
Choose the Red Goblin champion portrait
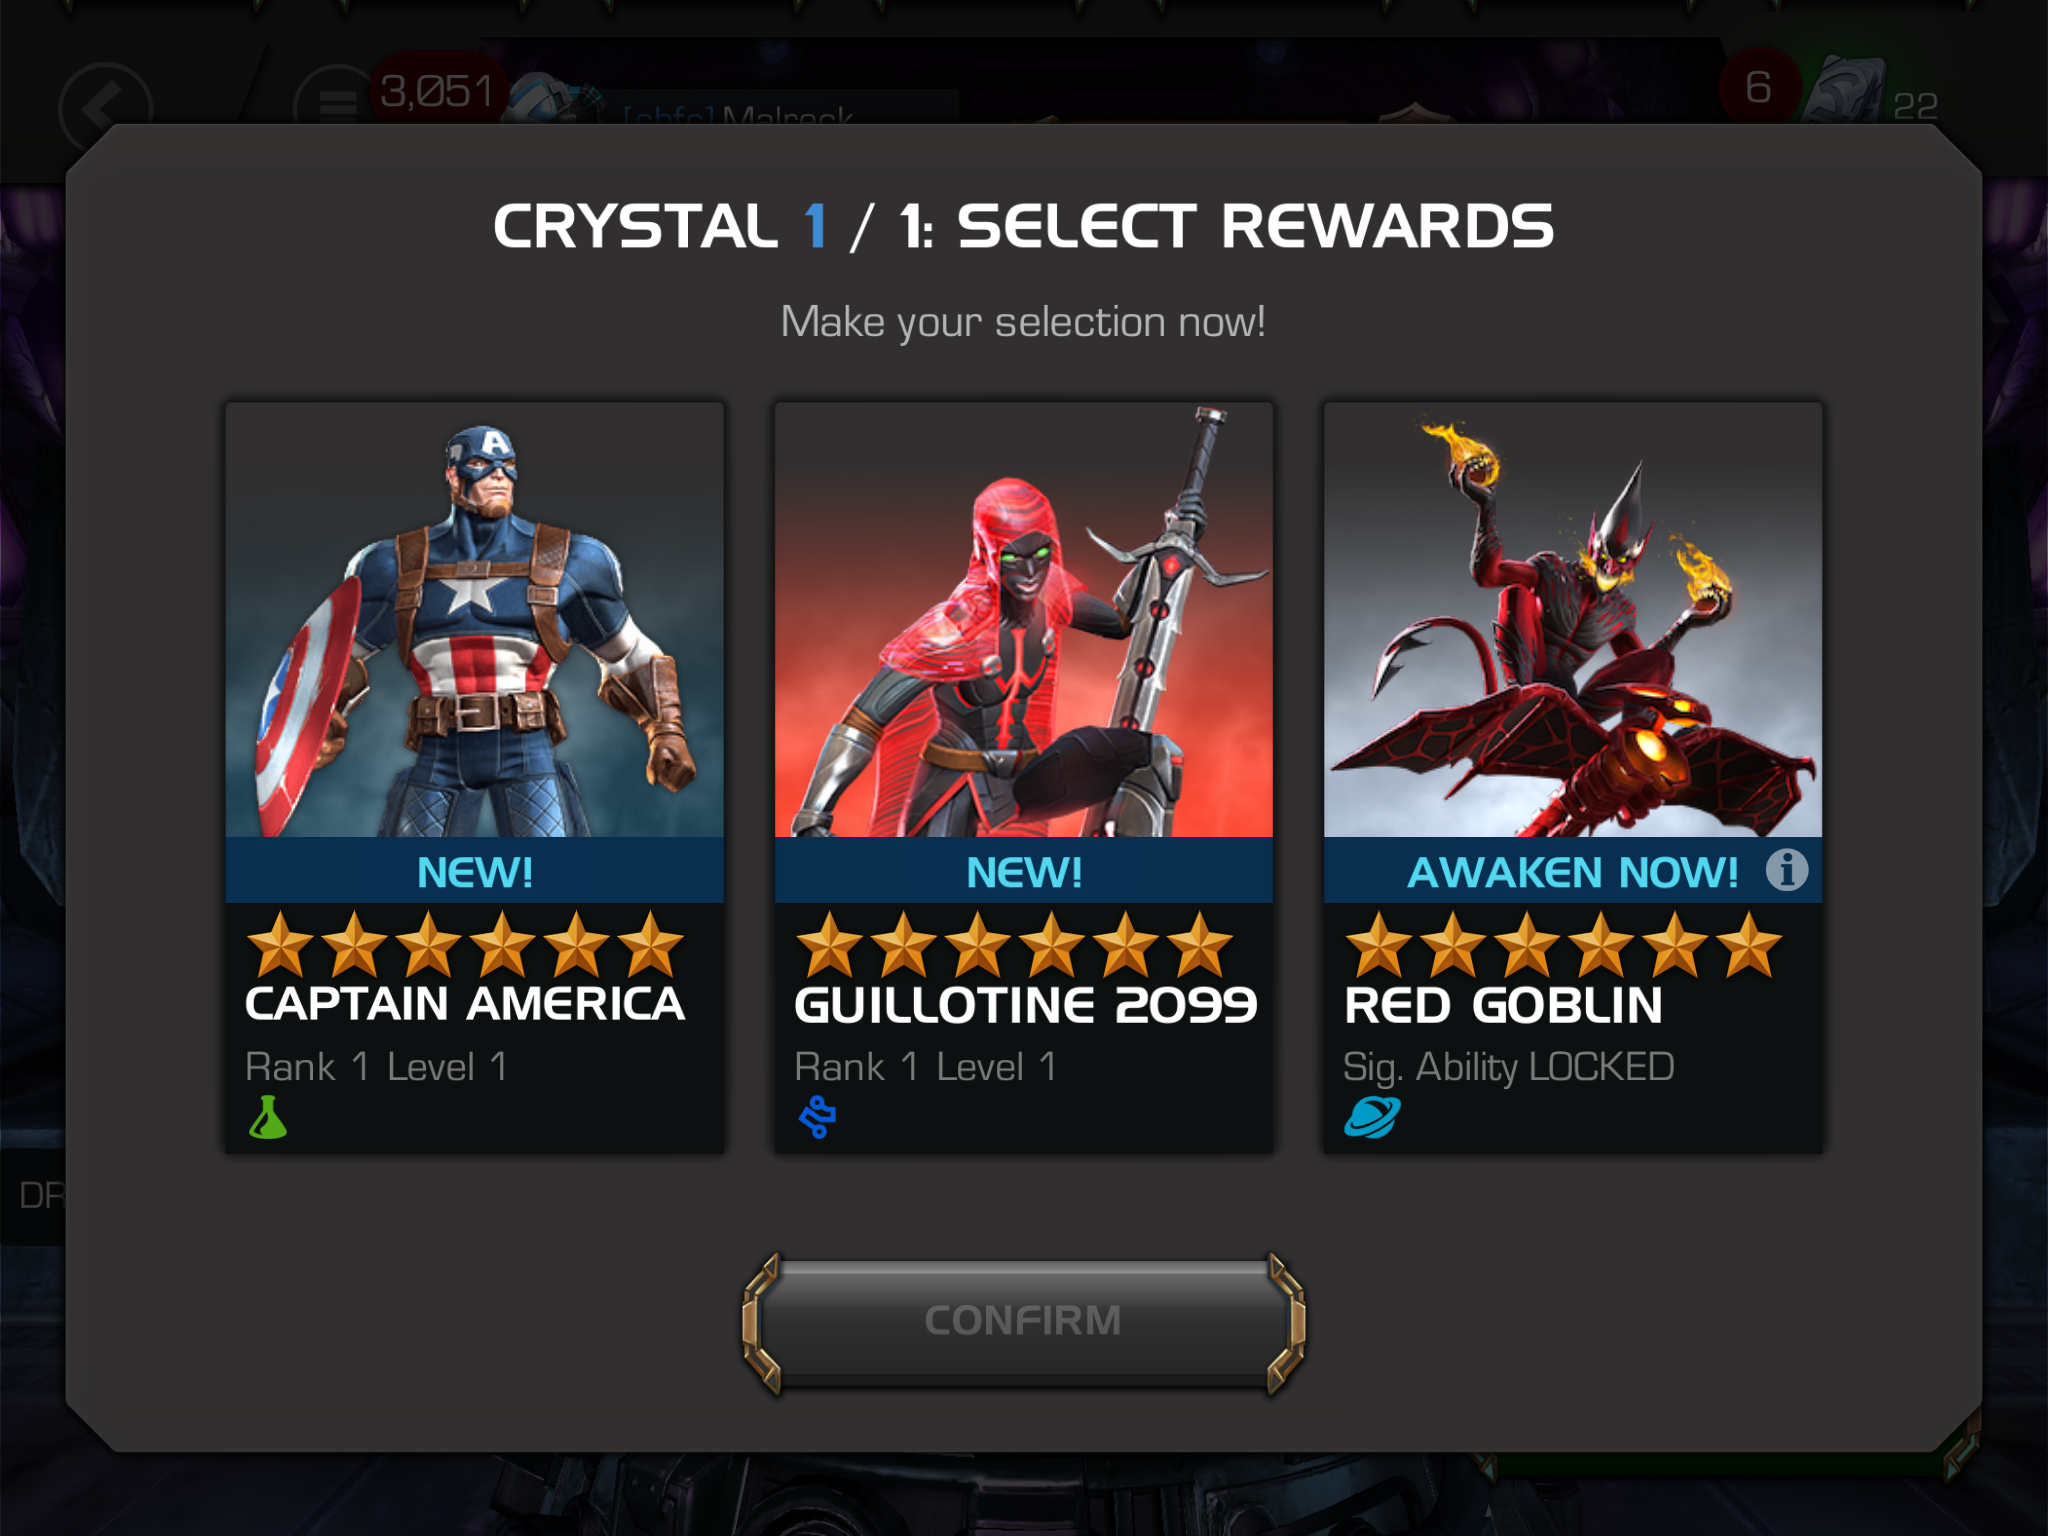tap(1573, 620)
